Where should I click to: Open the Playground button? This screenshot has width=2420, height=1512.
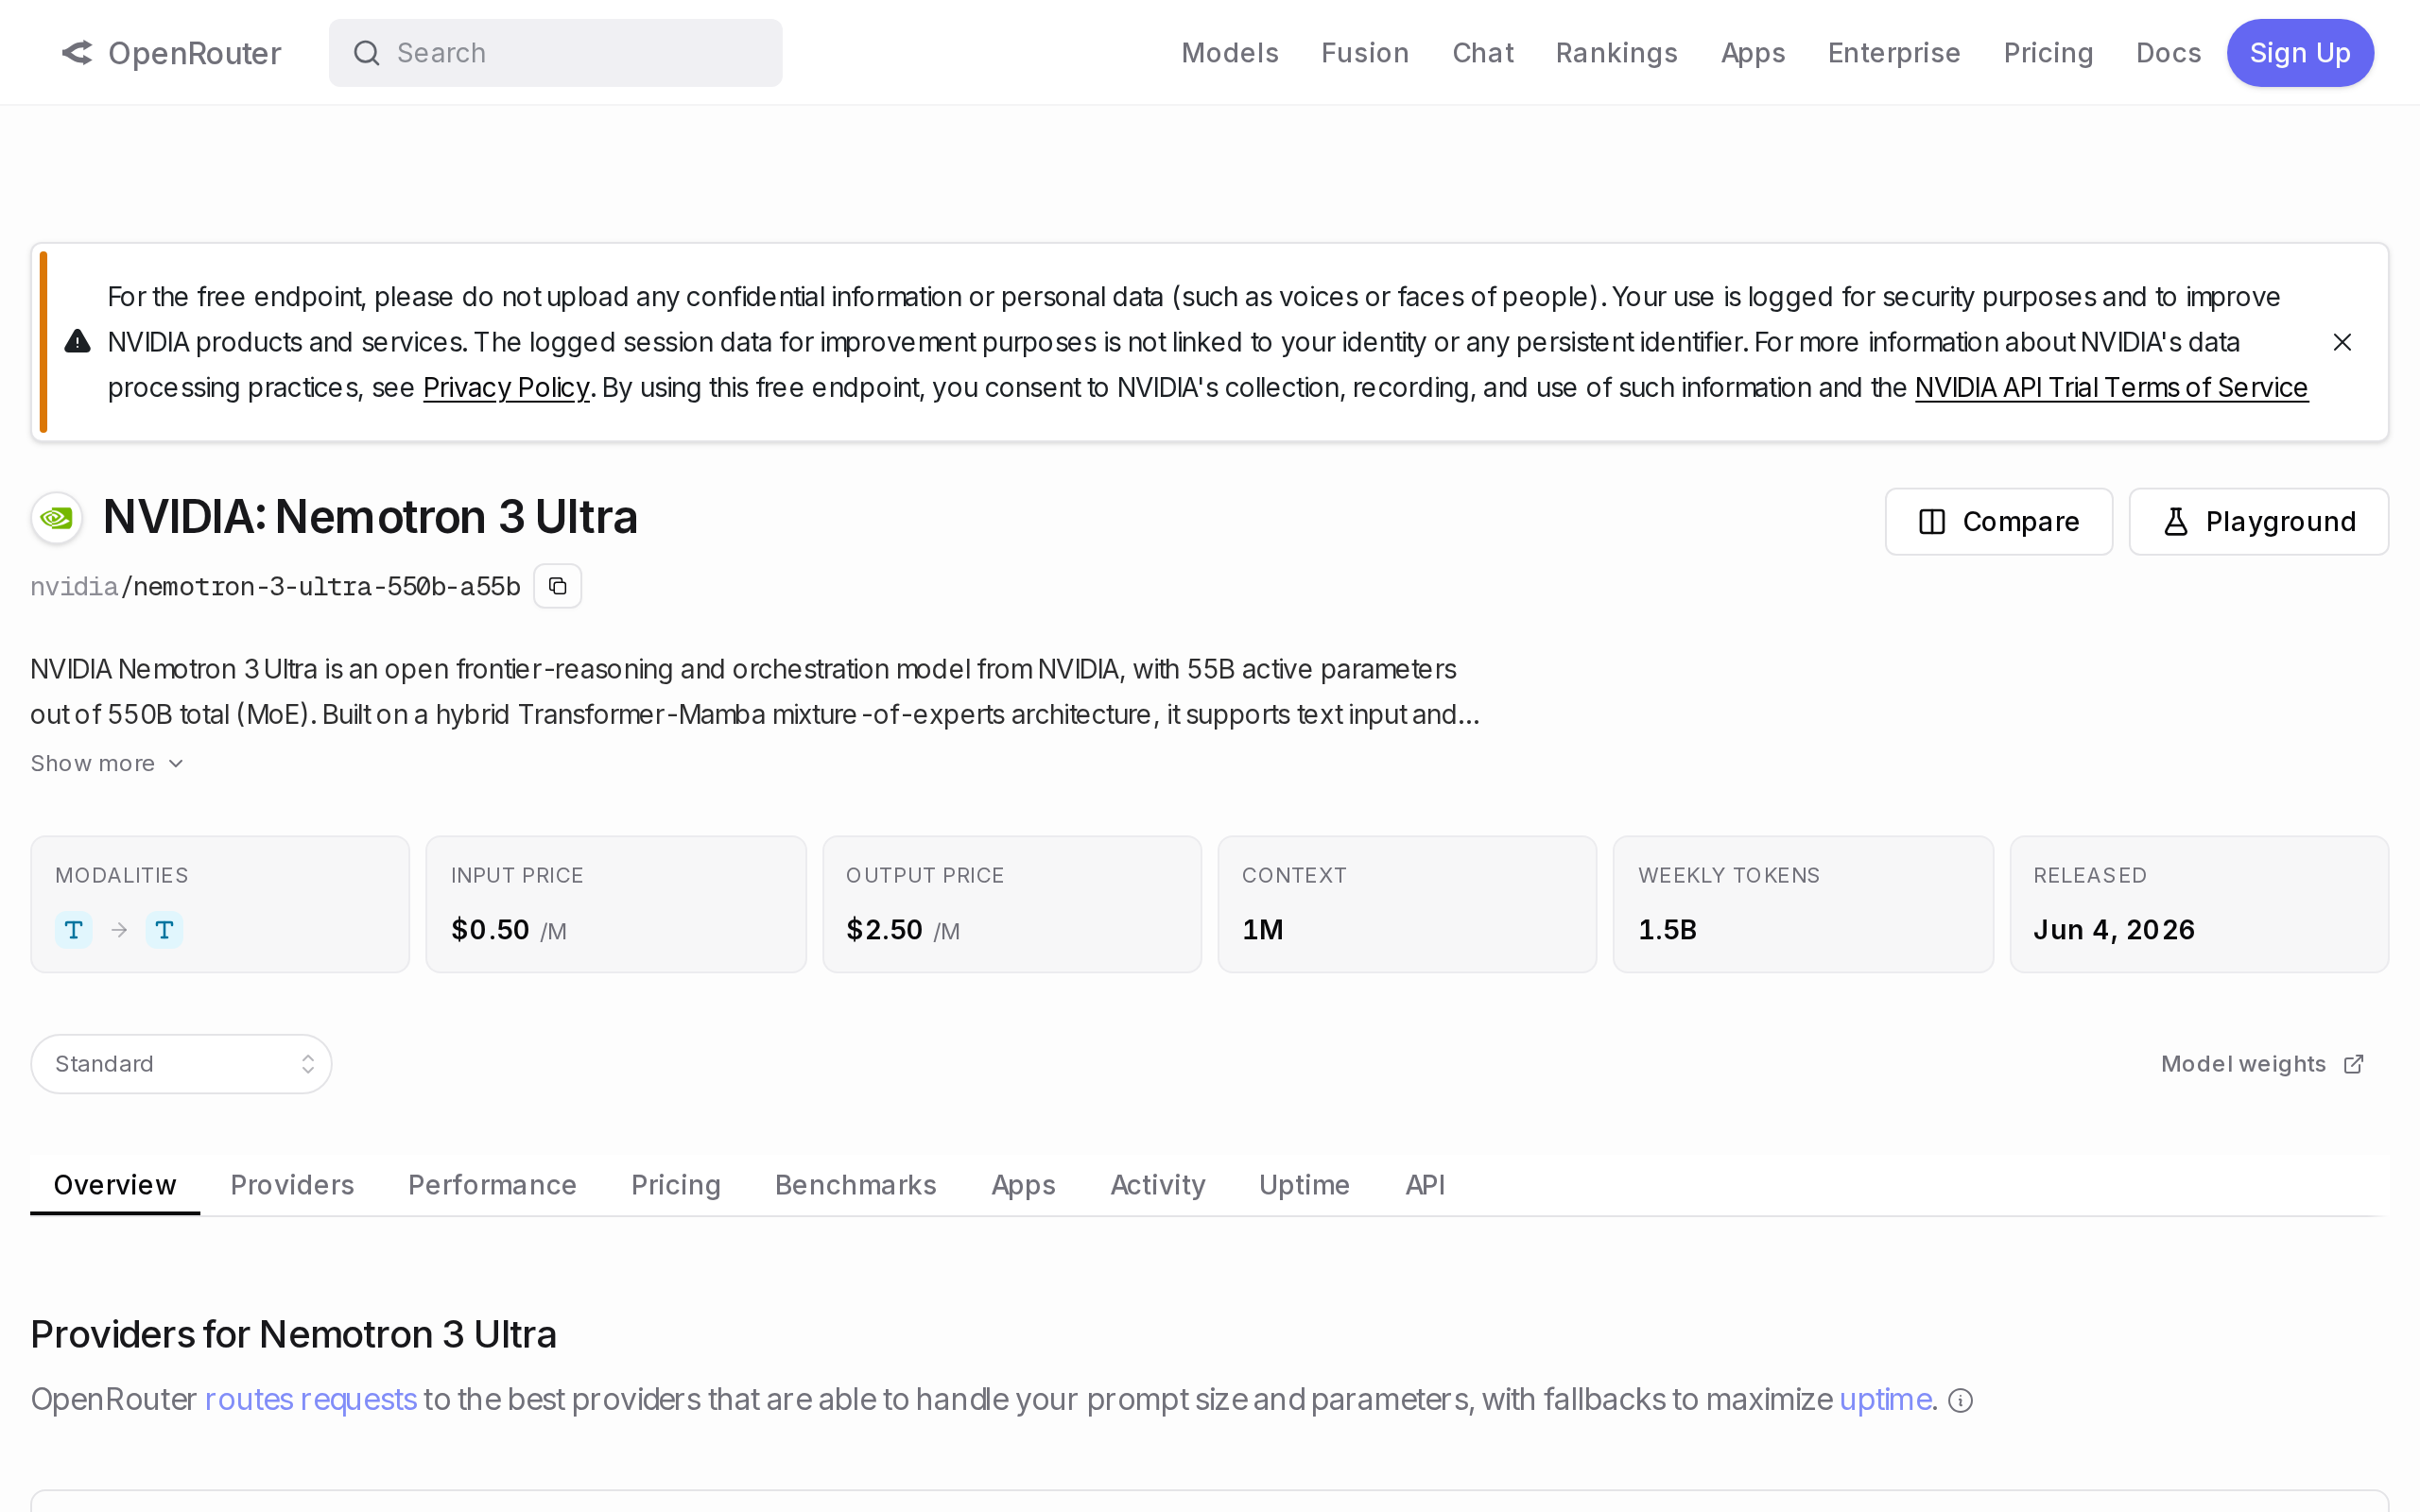point(2259,522)
